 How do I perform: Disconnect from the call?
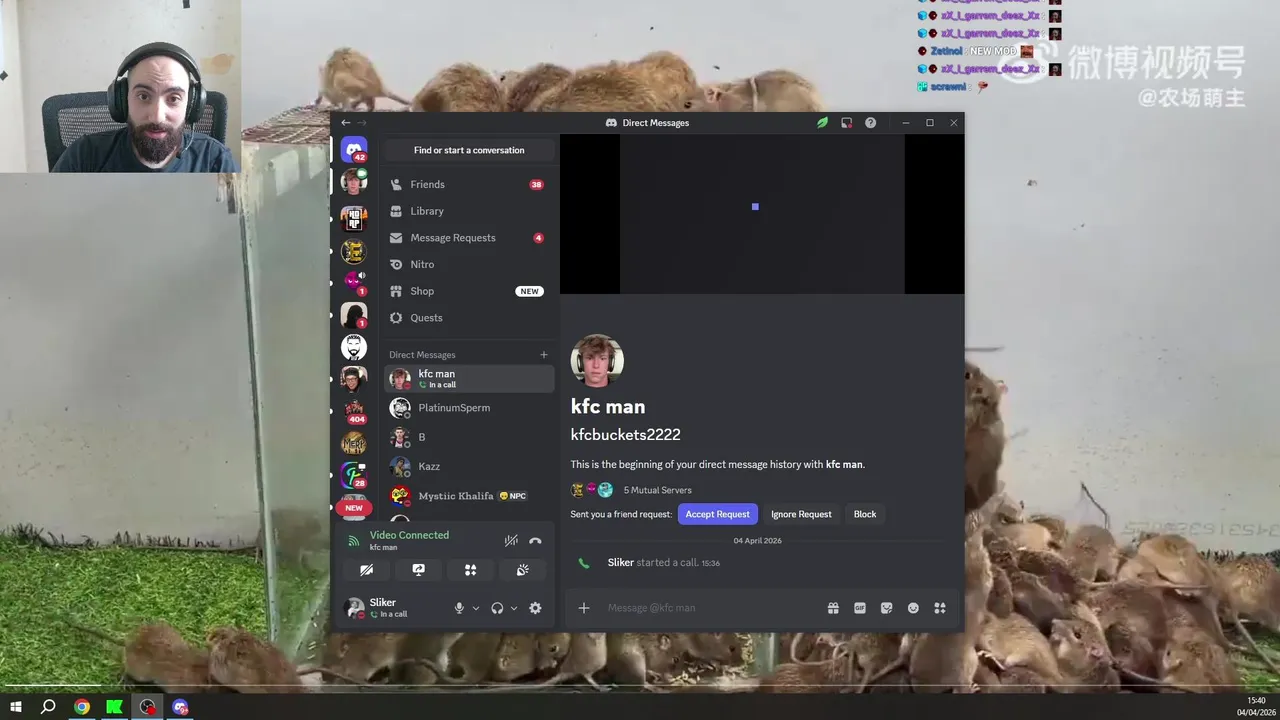click(535, 540)
